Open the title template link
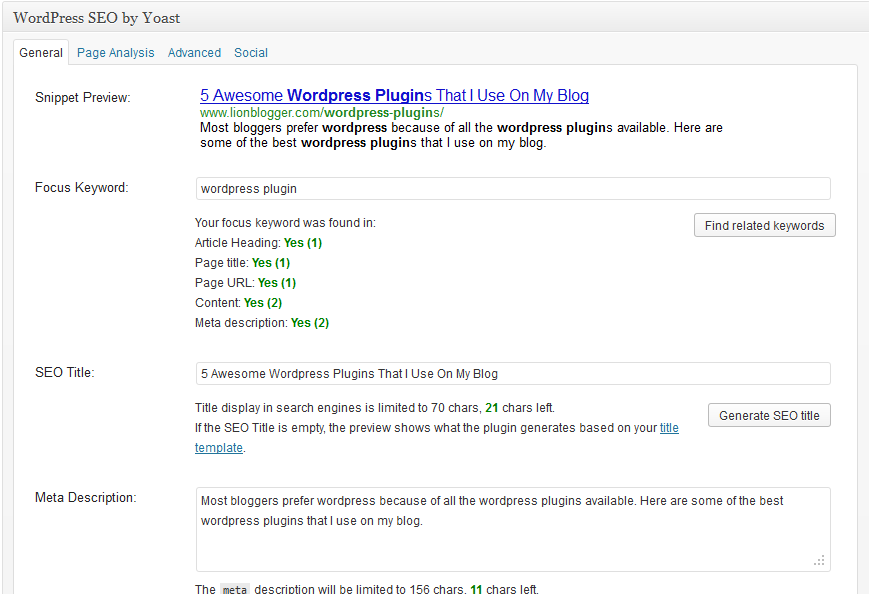Screen dimensions: 869x594 click(668, 428)
